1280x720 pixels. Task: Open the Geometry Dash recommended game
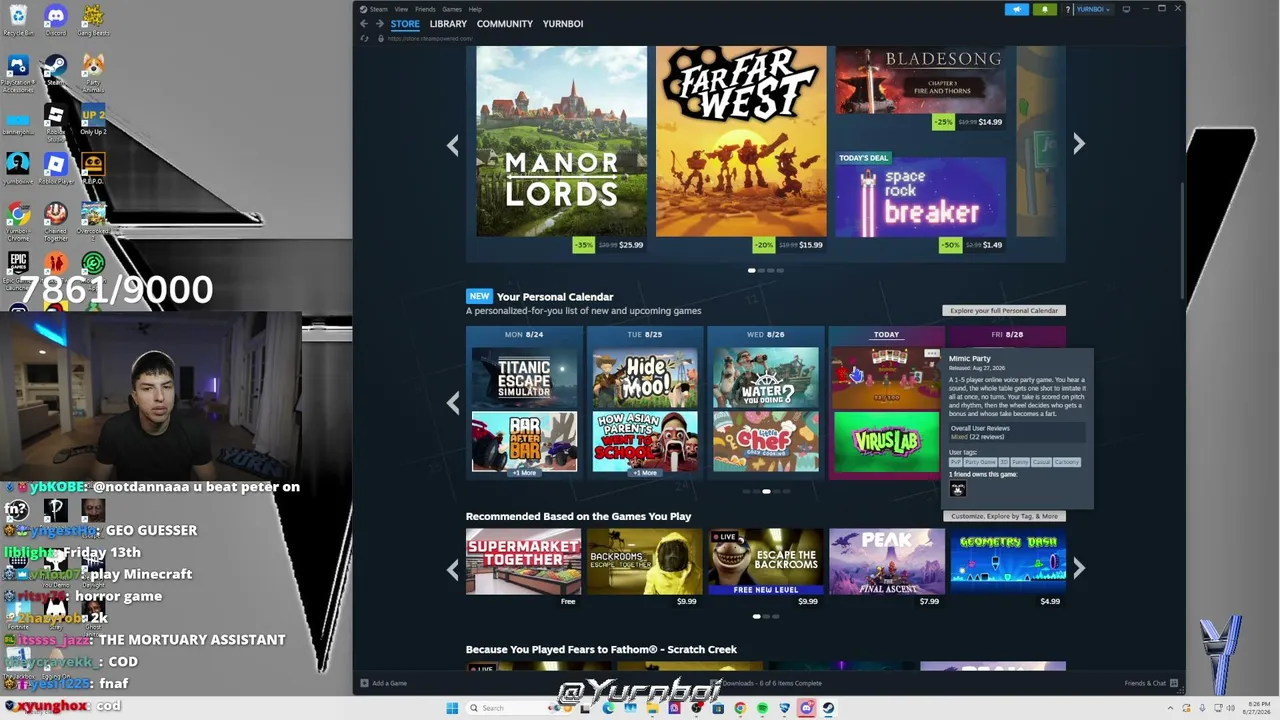[x=1008, y=561]
